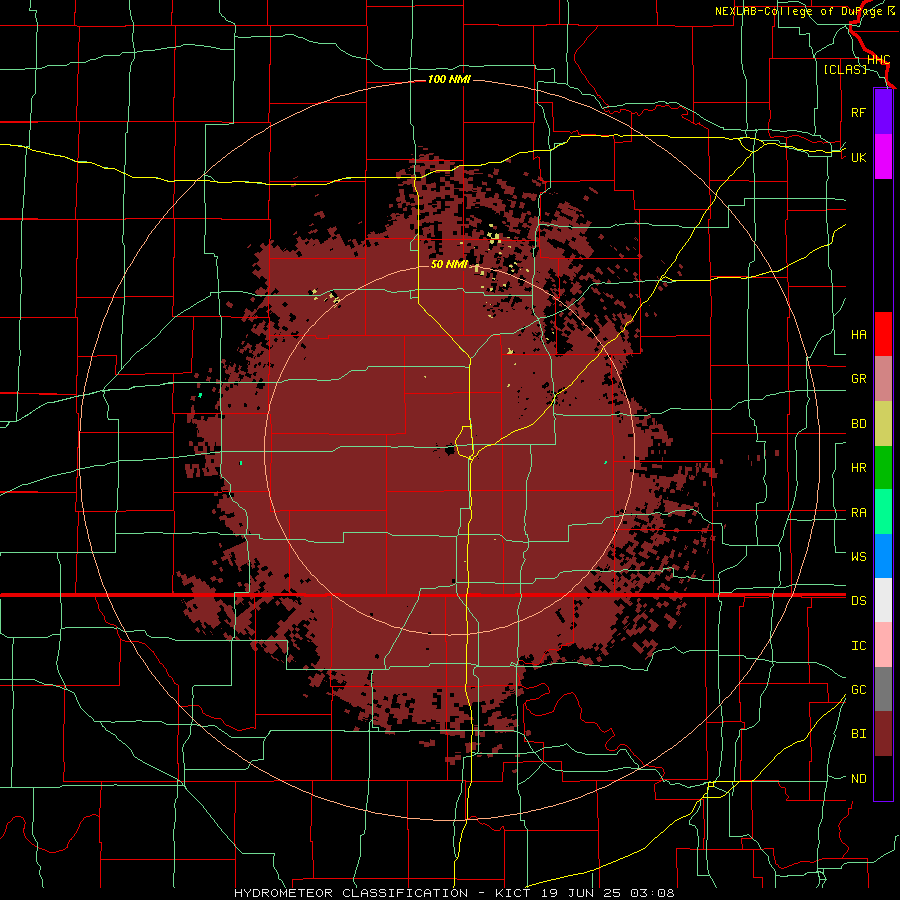Click the HA legend label
Screen dimensions: 900x900
[x=858, y=335]
